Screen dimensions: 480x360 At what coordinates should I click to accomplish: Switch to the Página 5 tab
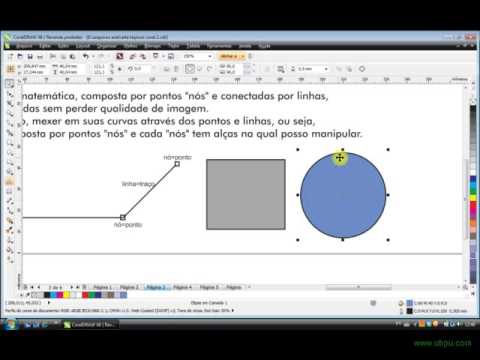tap(209, 287)
